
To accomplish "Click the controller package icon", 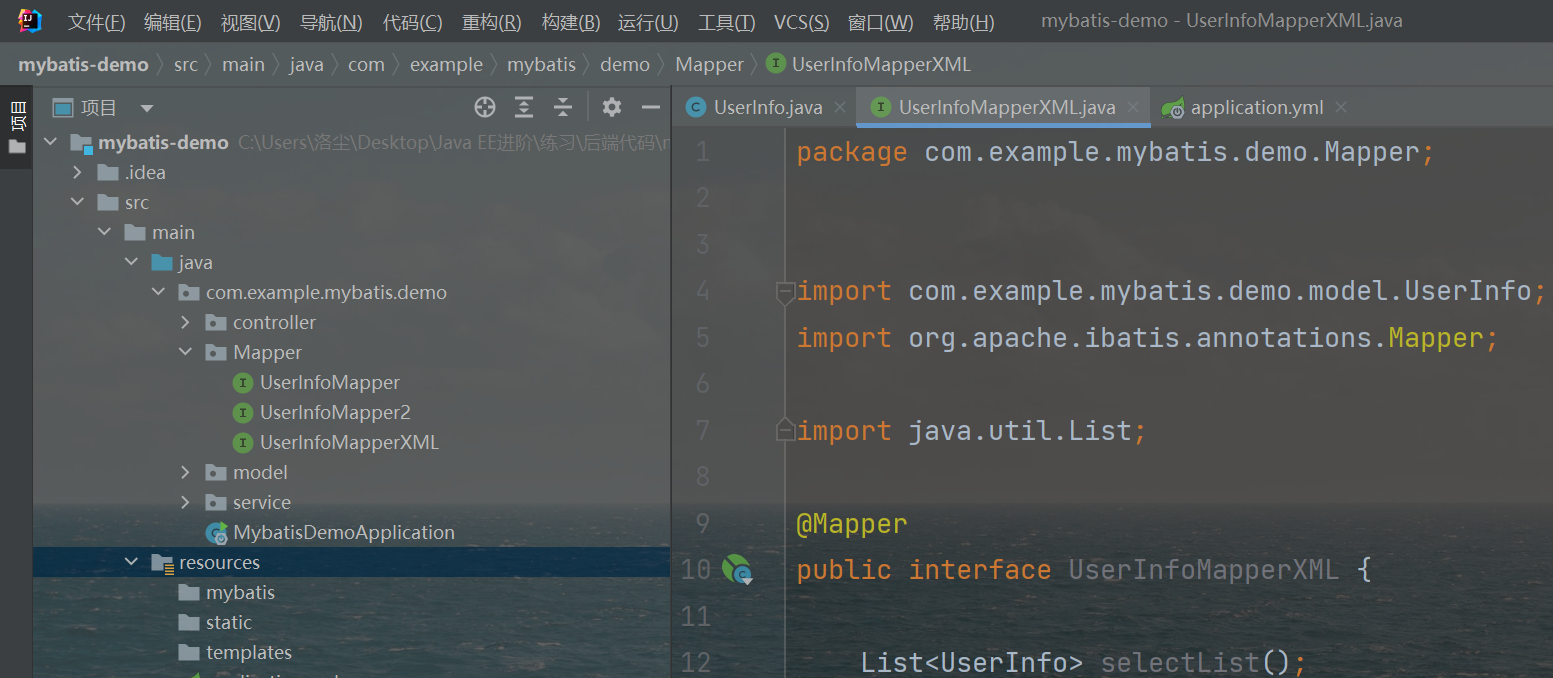I will click(x=216, y=322).
